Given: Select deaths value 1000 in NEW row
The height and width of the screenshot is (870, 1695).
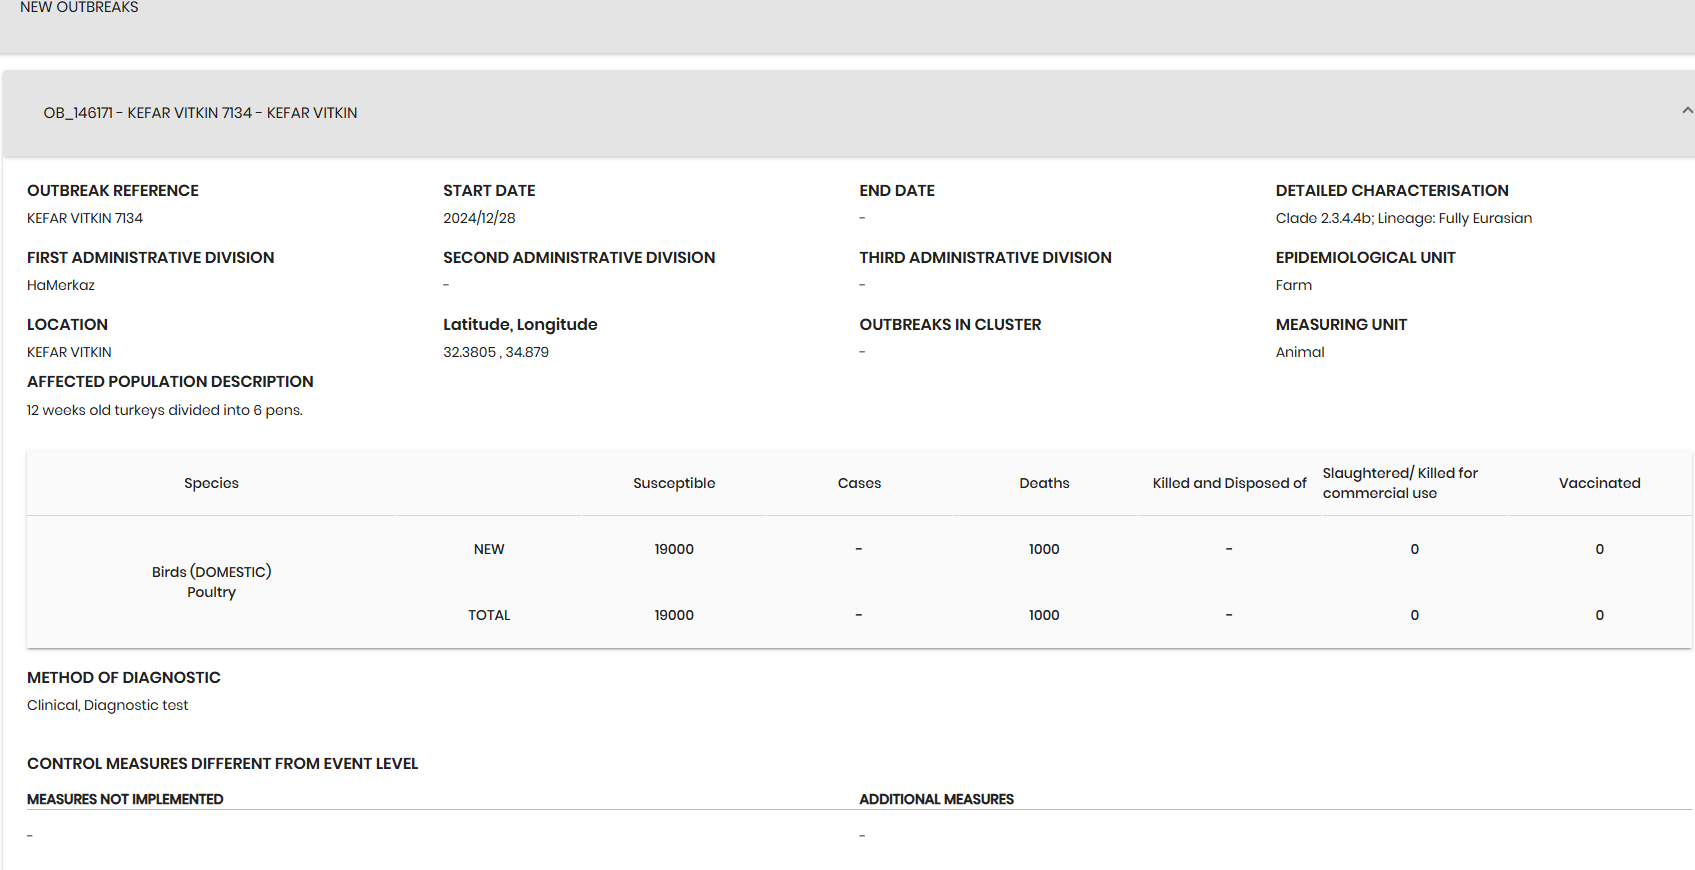Looking at the screenshot, I should tap(1044, 549).
